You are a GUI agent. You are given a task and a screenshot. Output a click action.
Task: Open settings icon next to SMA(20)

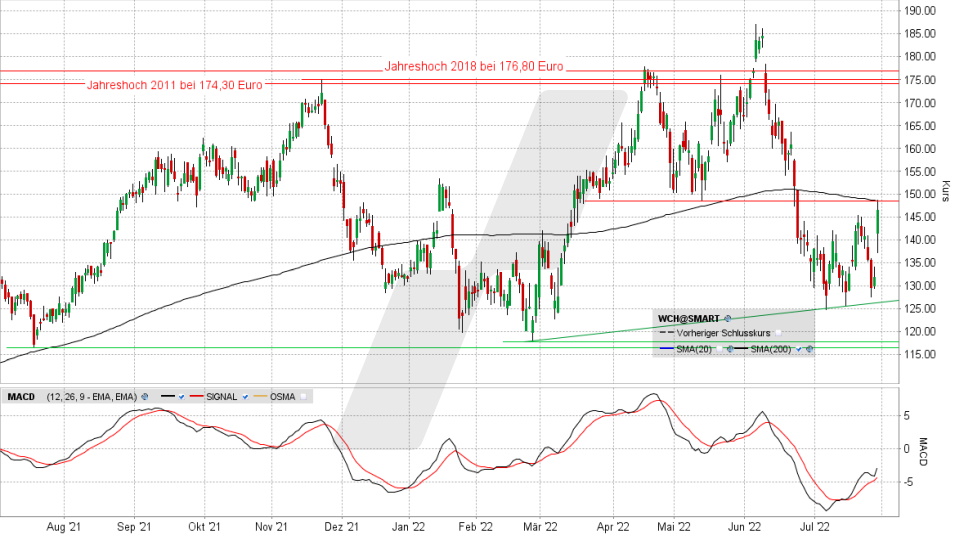(x=730, y=349)
